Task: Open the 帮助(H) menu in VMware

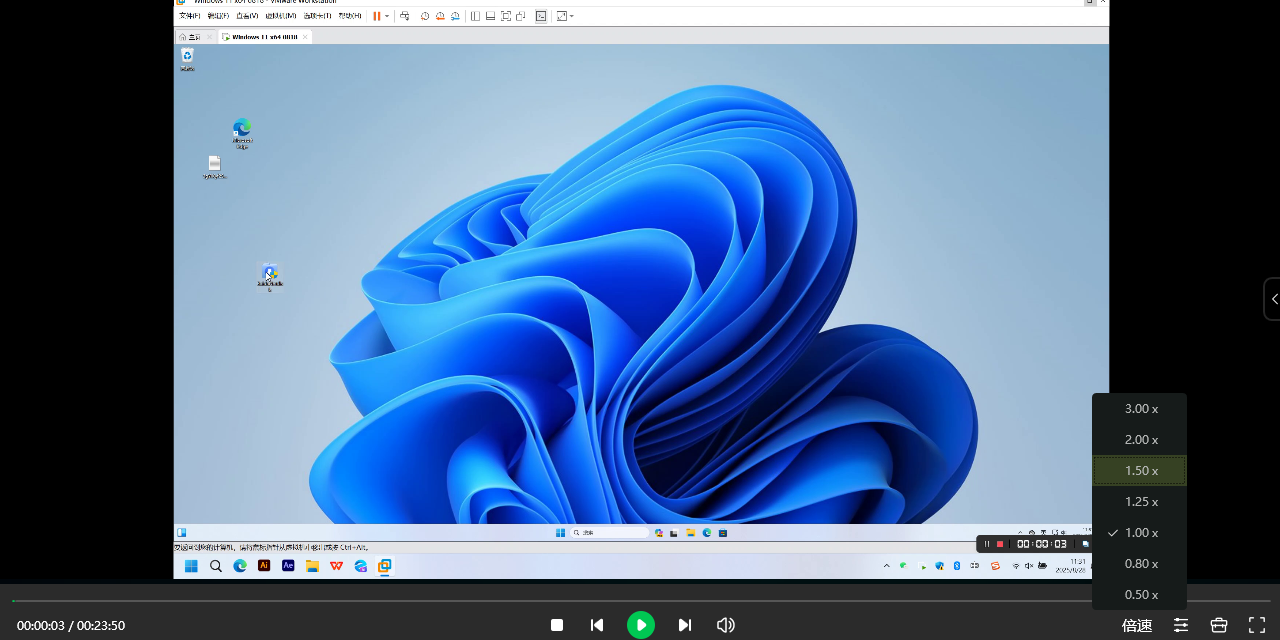Action: point(350,16)
